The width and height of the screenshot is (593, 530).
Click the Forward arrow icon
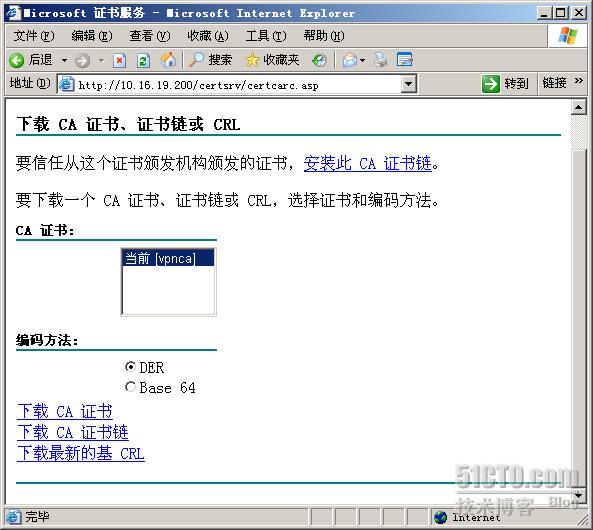point(82,60)
